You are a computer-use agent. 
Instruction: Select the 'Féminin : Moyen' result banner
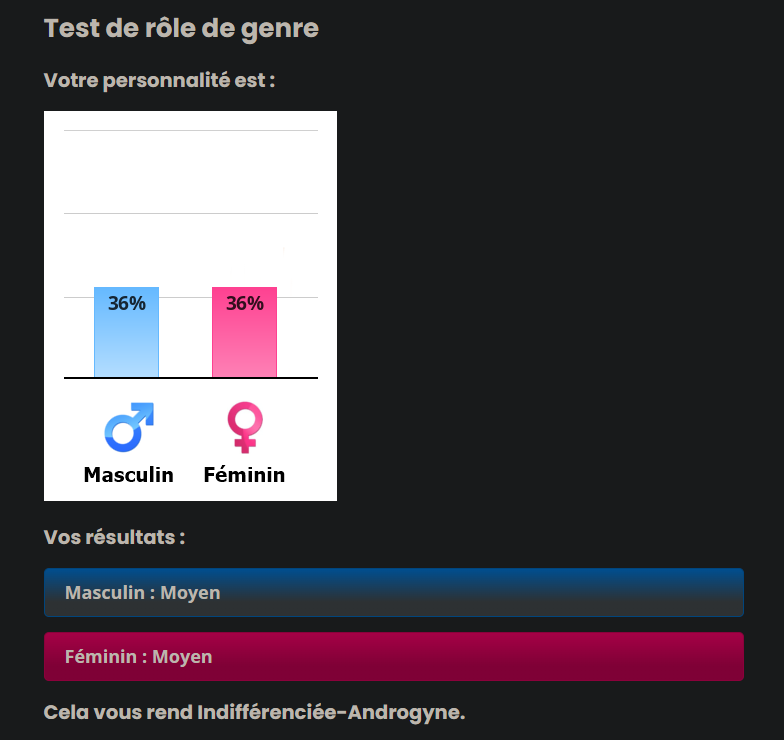point(393,657)
